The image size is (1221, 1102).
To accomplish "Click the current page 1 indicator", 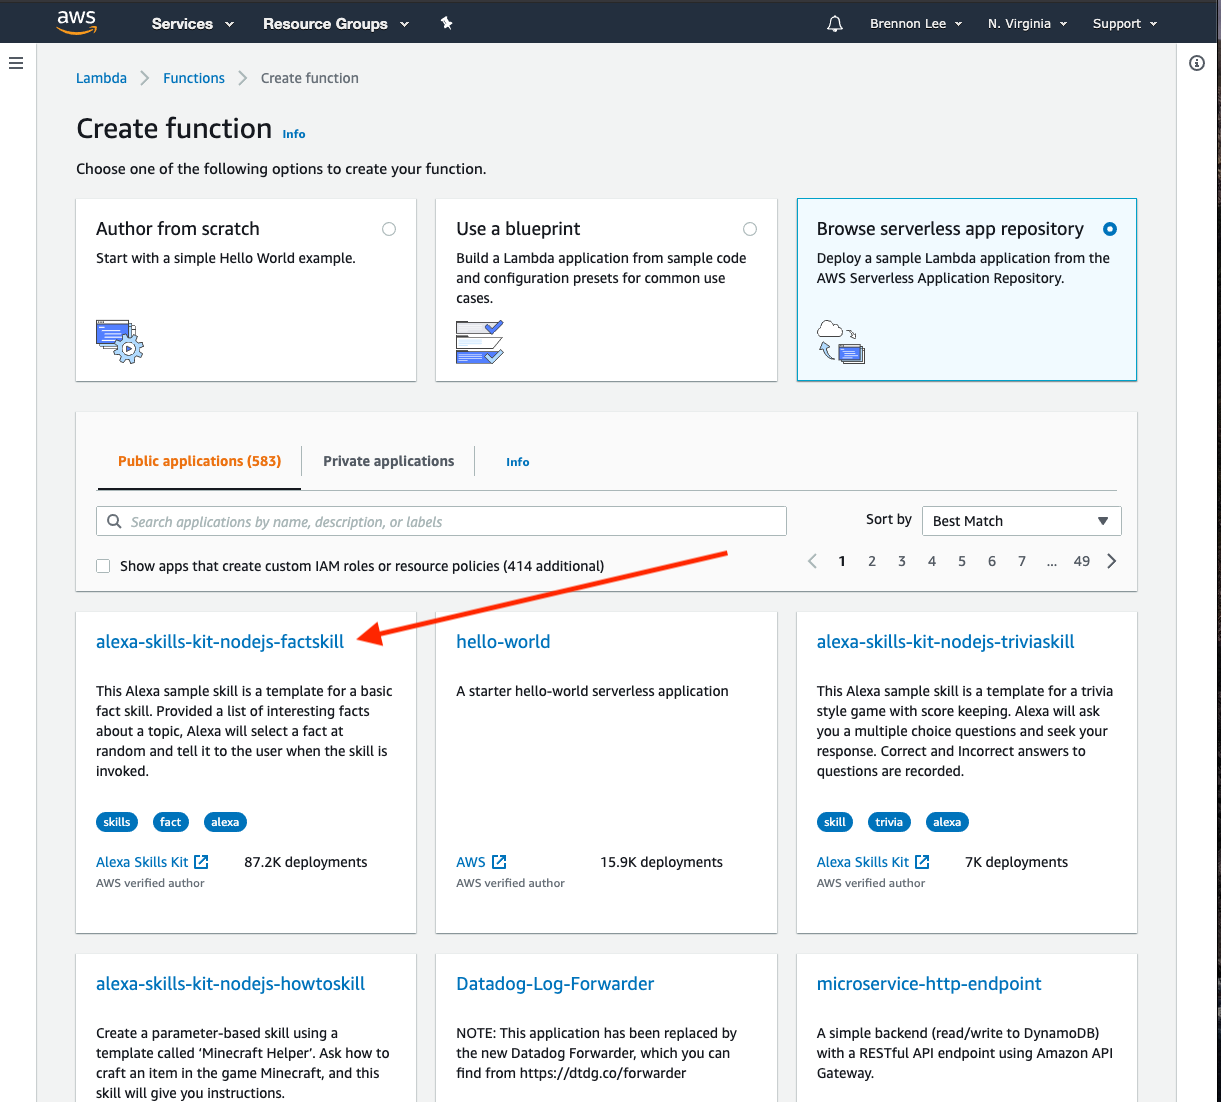I will coord(842,561).
